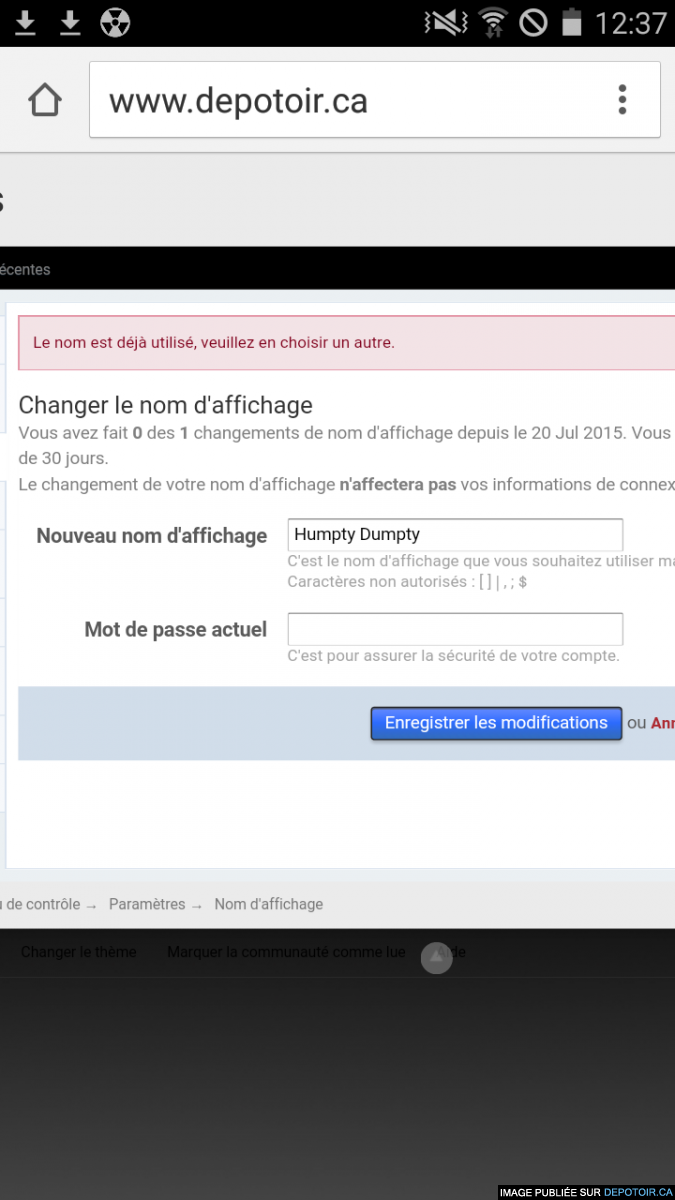Open Nom d'affichage breadcrumb link
675x1200 pixels.
pyautogui.click(x=269, y=904)
